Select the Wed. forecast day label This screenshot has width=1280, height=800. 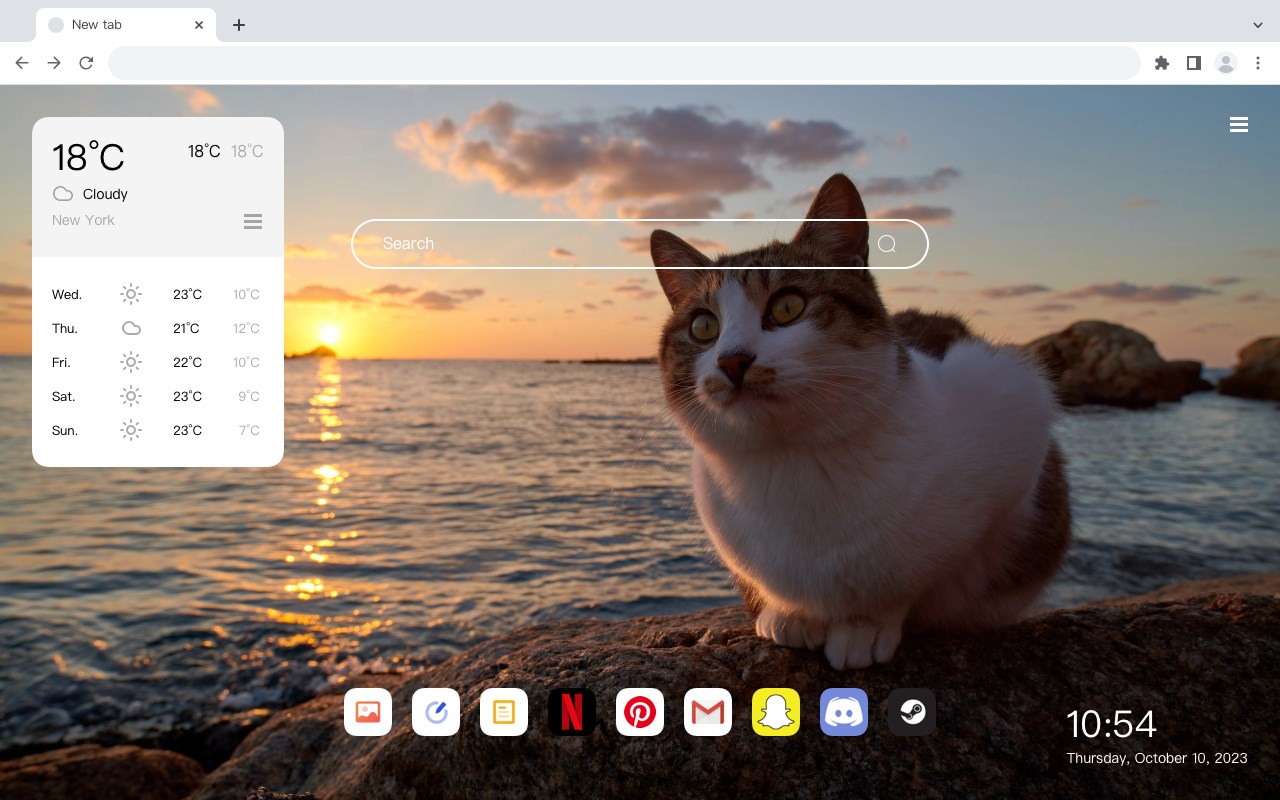pyautogui.click(x=67, y=294)
